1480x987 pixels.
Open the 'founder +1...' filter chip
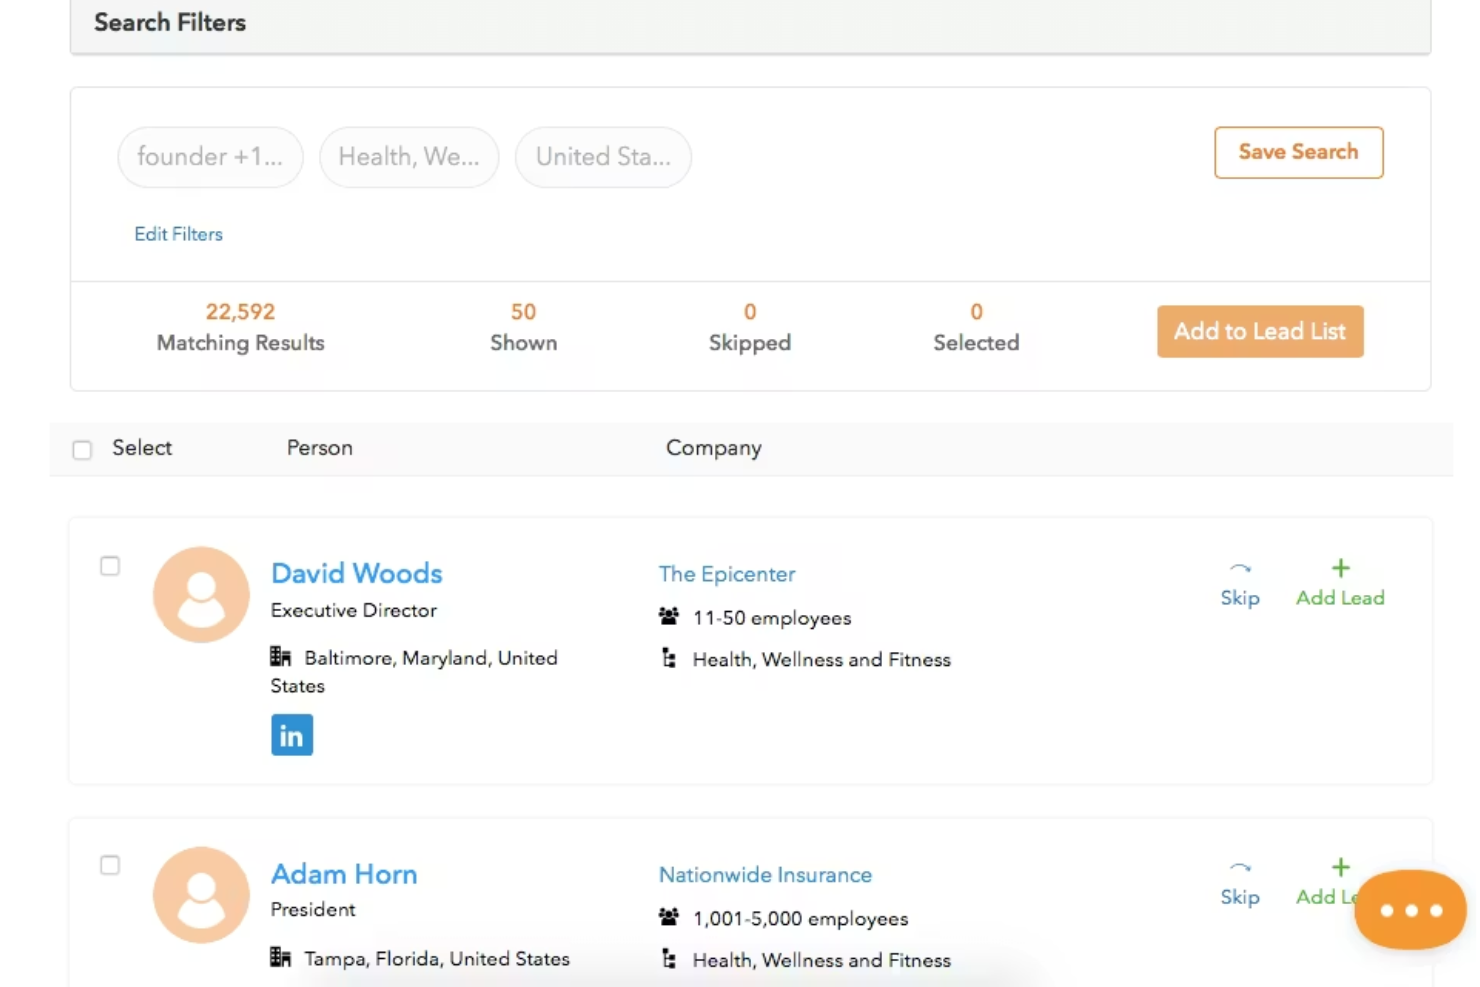click(x=210, y=157)
